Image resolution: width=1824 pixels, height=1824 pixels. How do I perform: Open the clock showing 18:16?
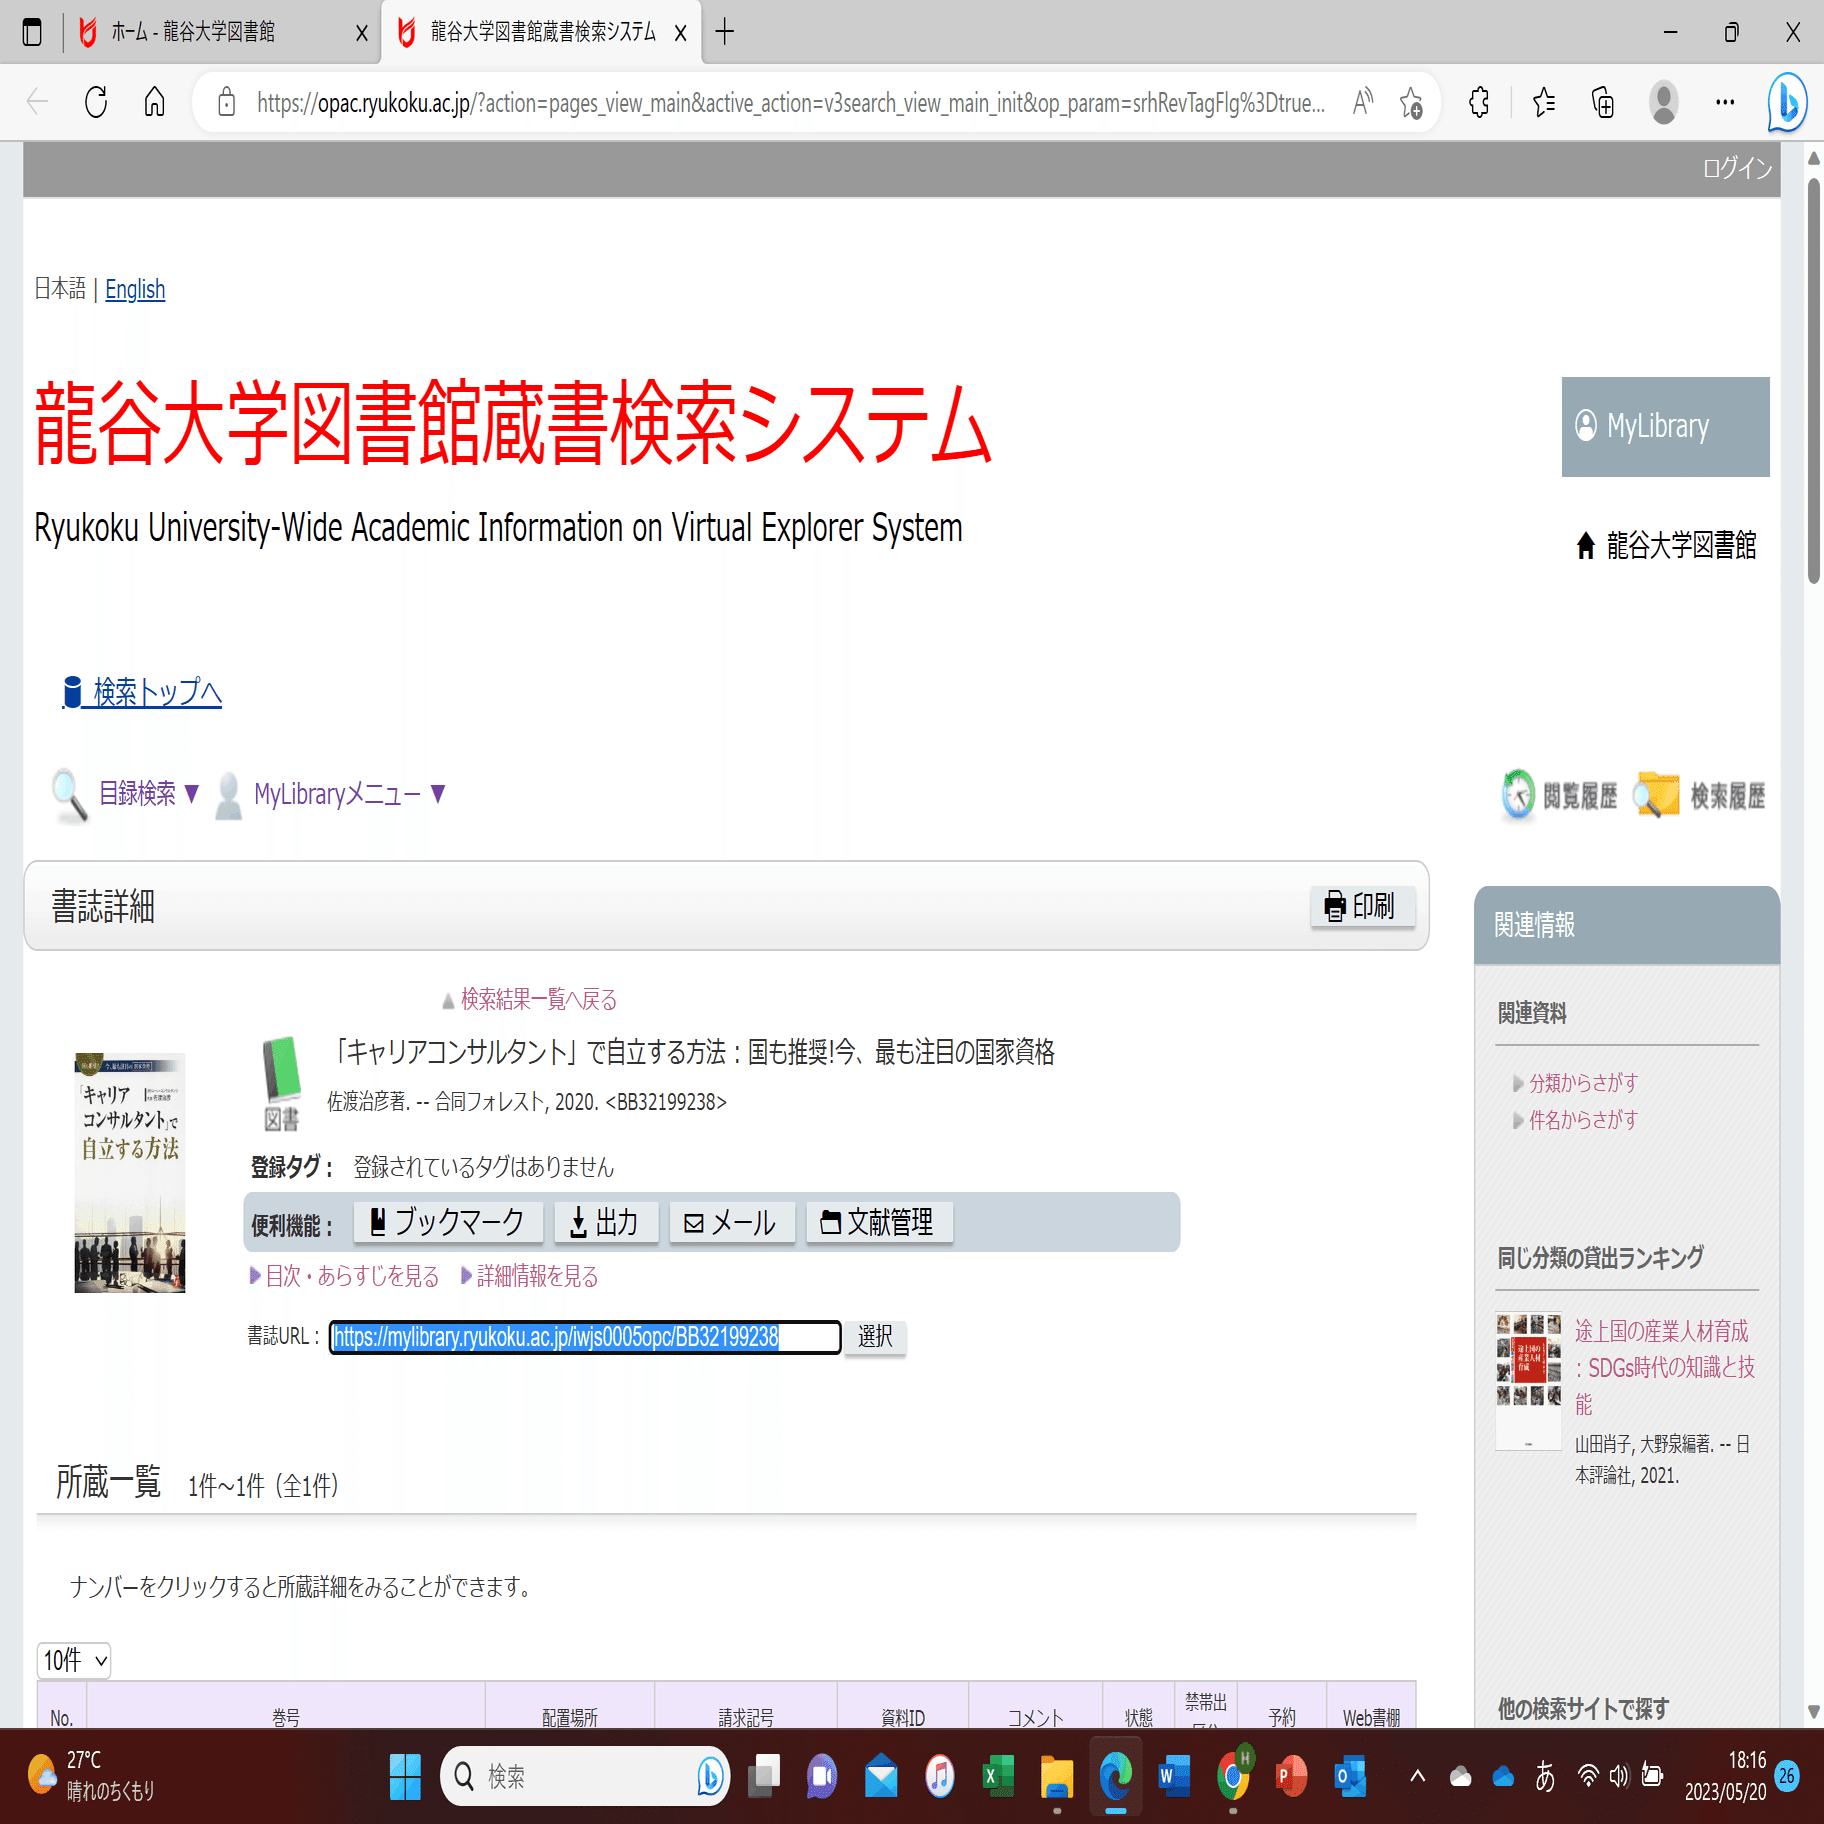coord(1725,1775)
